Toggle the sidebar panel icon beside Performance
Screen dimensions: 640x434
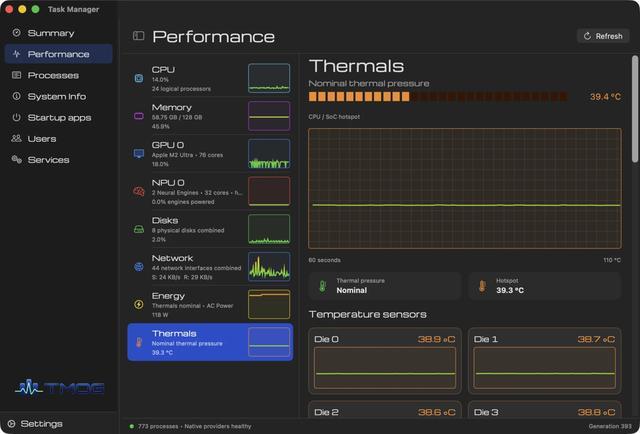click(x=138, y=36)
